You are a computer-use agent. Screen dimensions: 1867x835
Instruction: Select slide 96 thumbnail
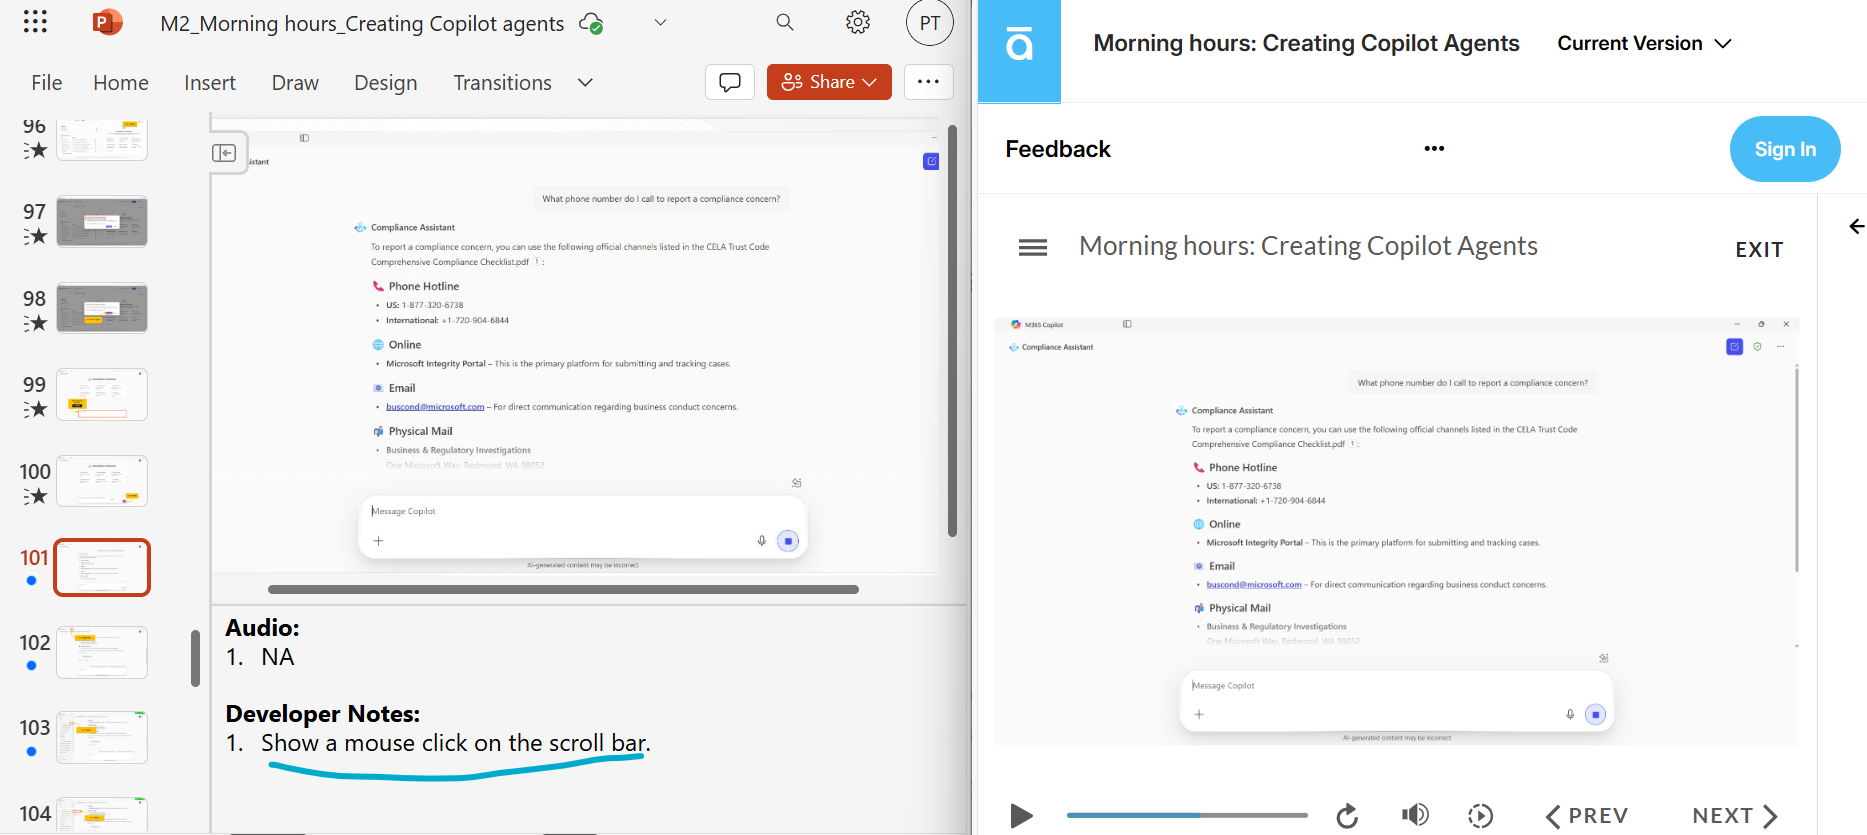point(102,139)
